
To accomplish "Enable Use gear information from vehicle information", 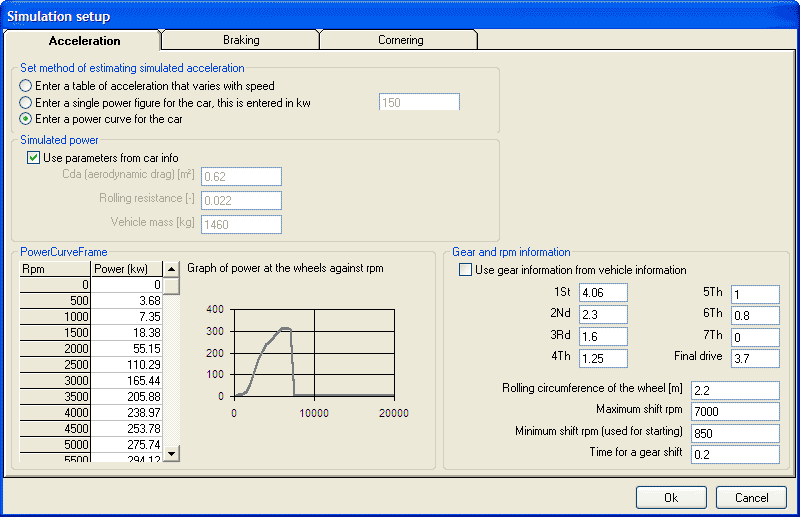I will pyautogui.click(x=465, y=270).
